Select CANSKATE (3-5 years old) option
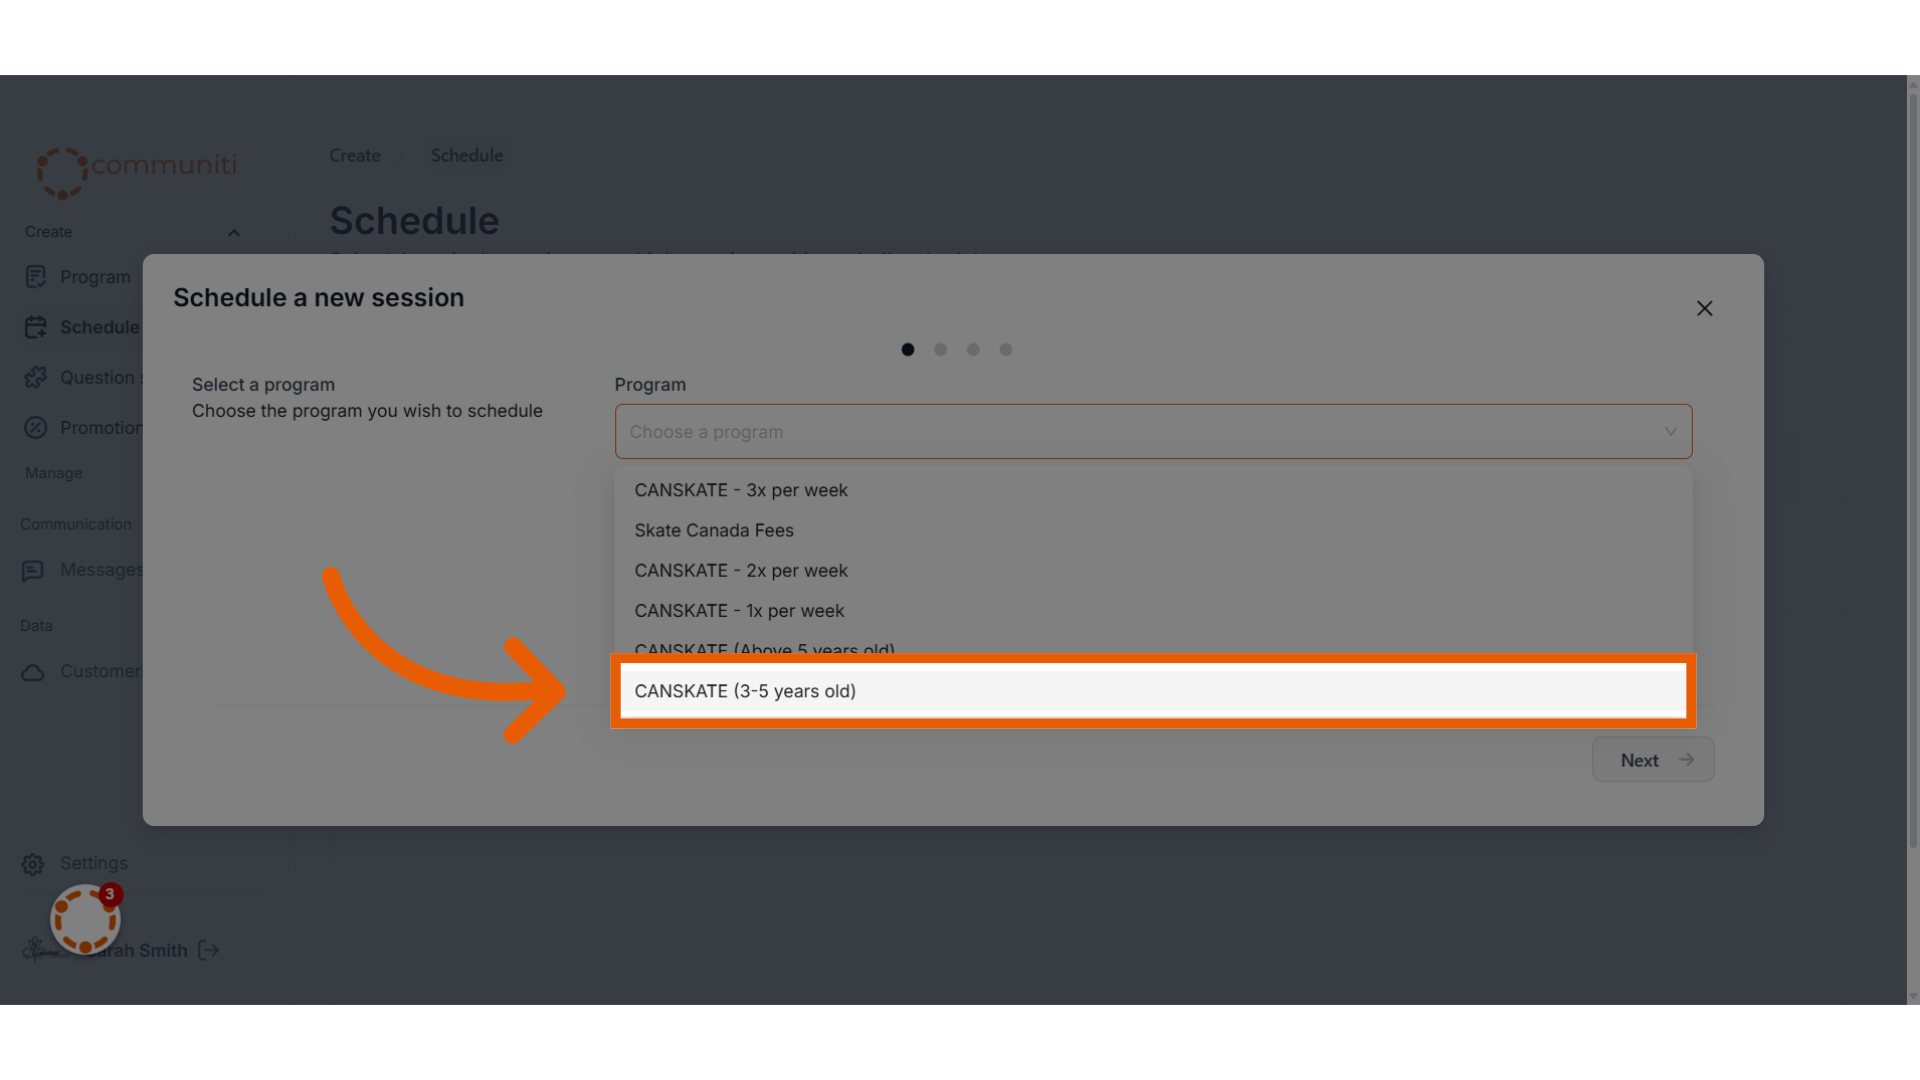The image size is (1920, 1080). click(x=1153, y=691)
